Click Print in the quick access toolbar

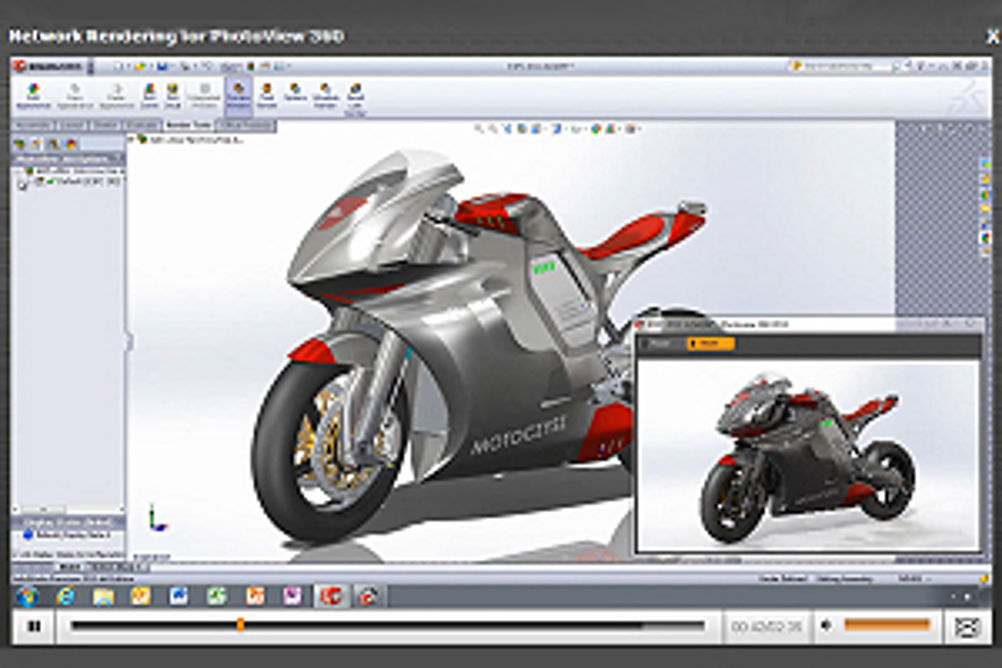coord(184,66)
